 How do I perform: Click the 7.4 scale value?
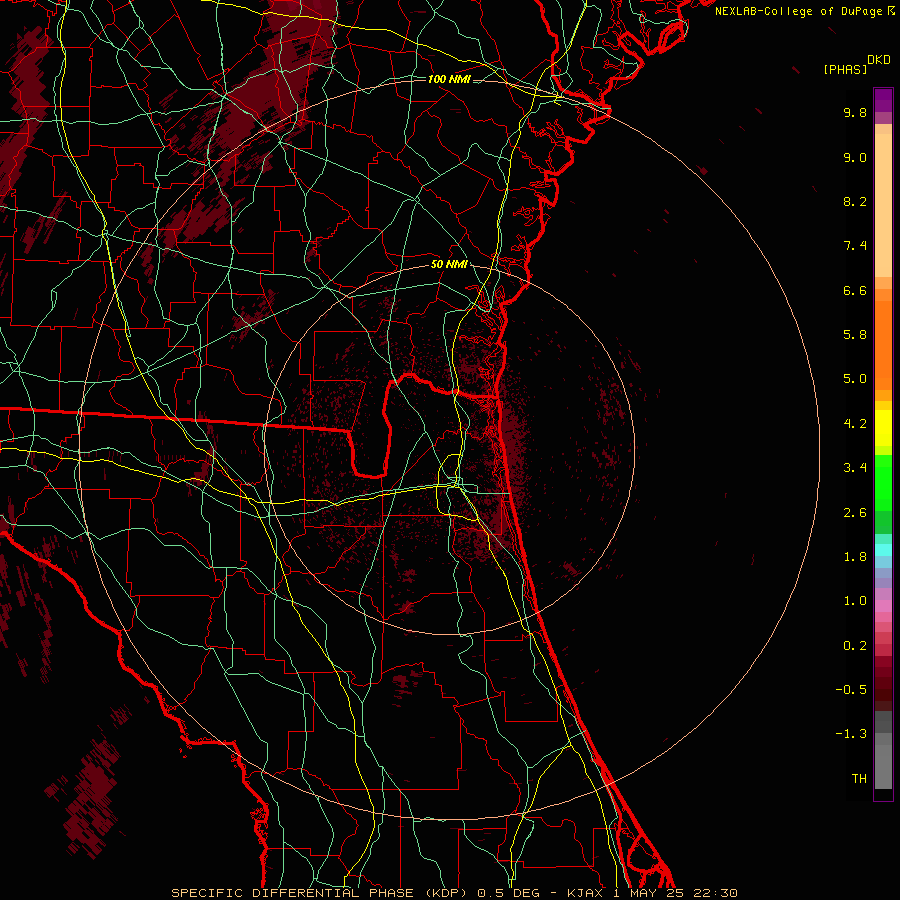click(x=855, y=246)
